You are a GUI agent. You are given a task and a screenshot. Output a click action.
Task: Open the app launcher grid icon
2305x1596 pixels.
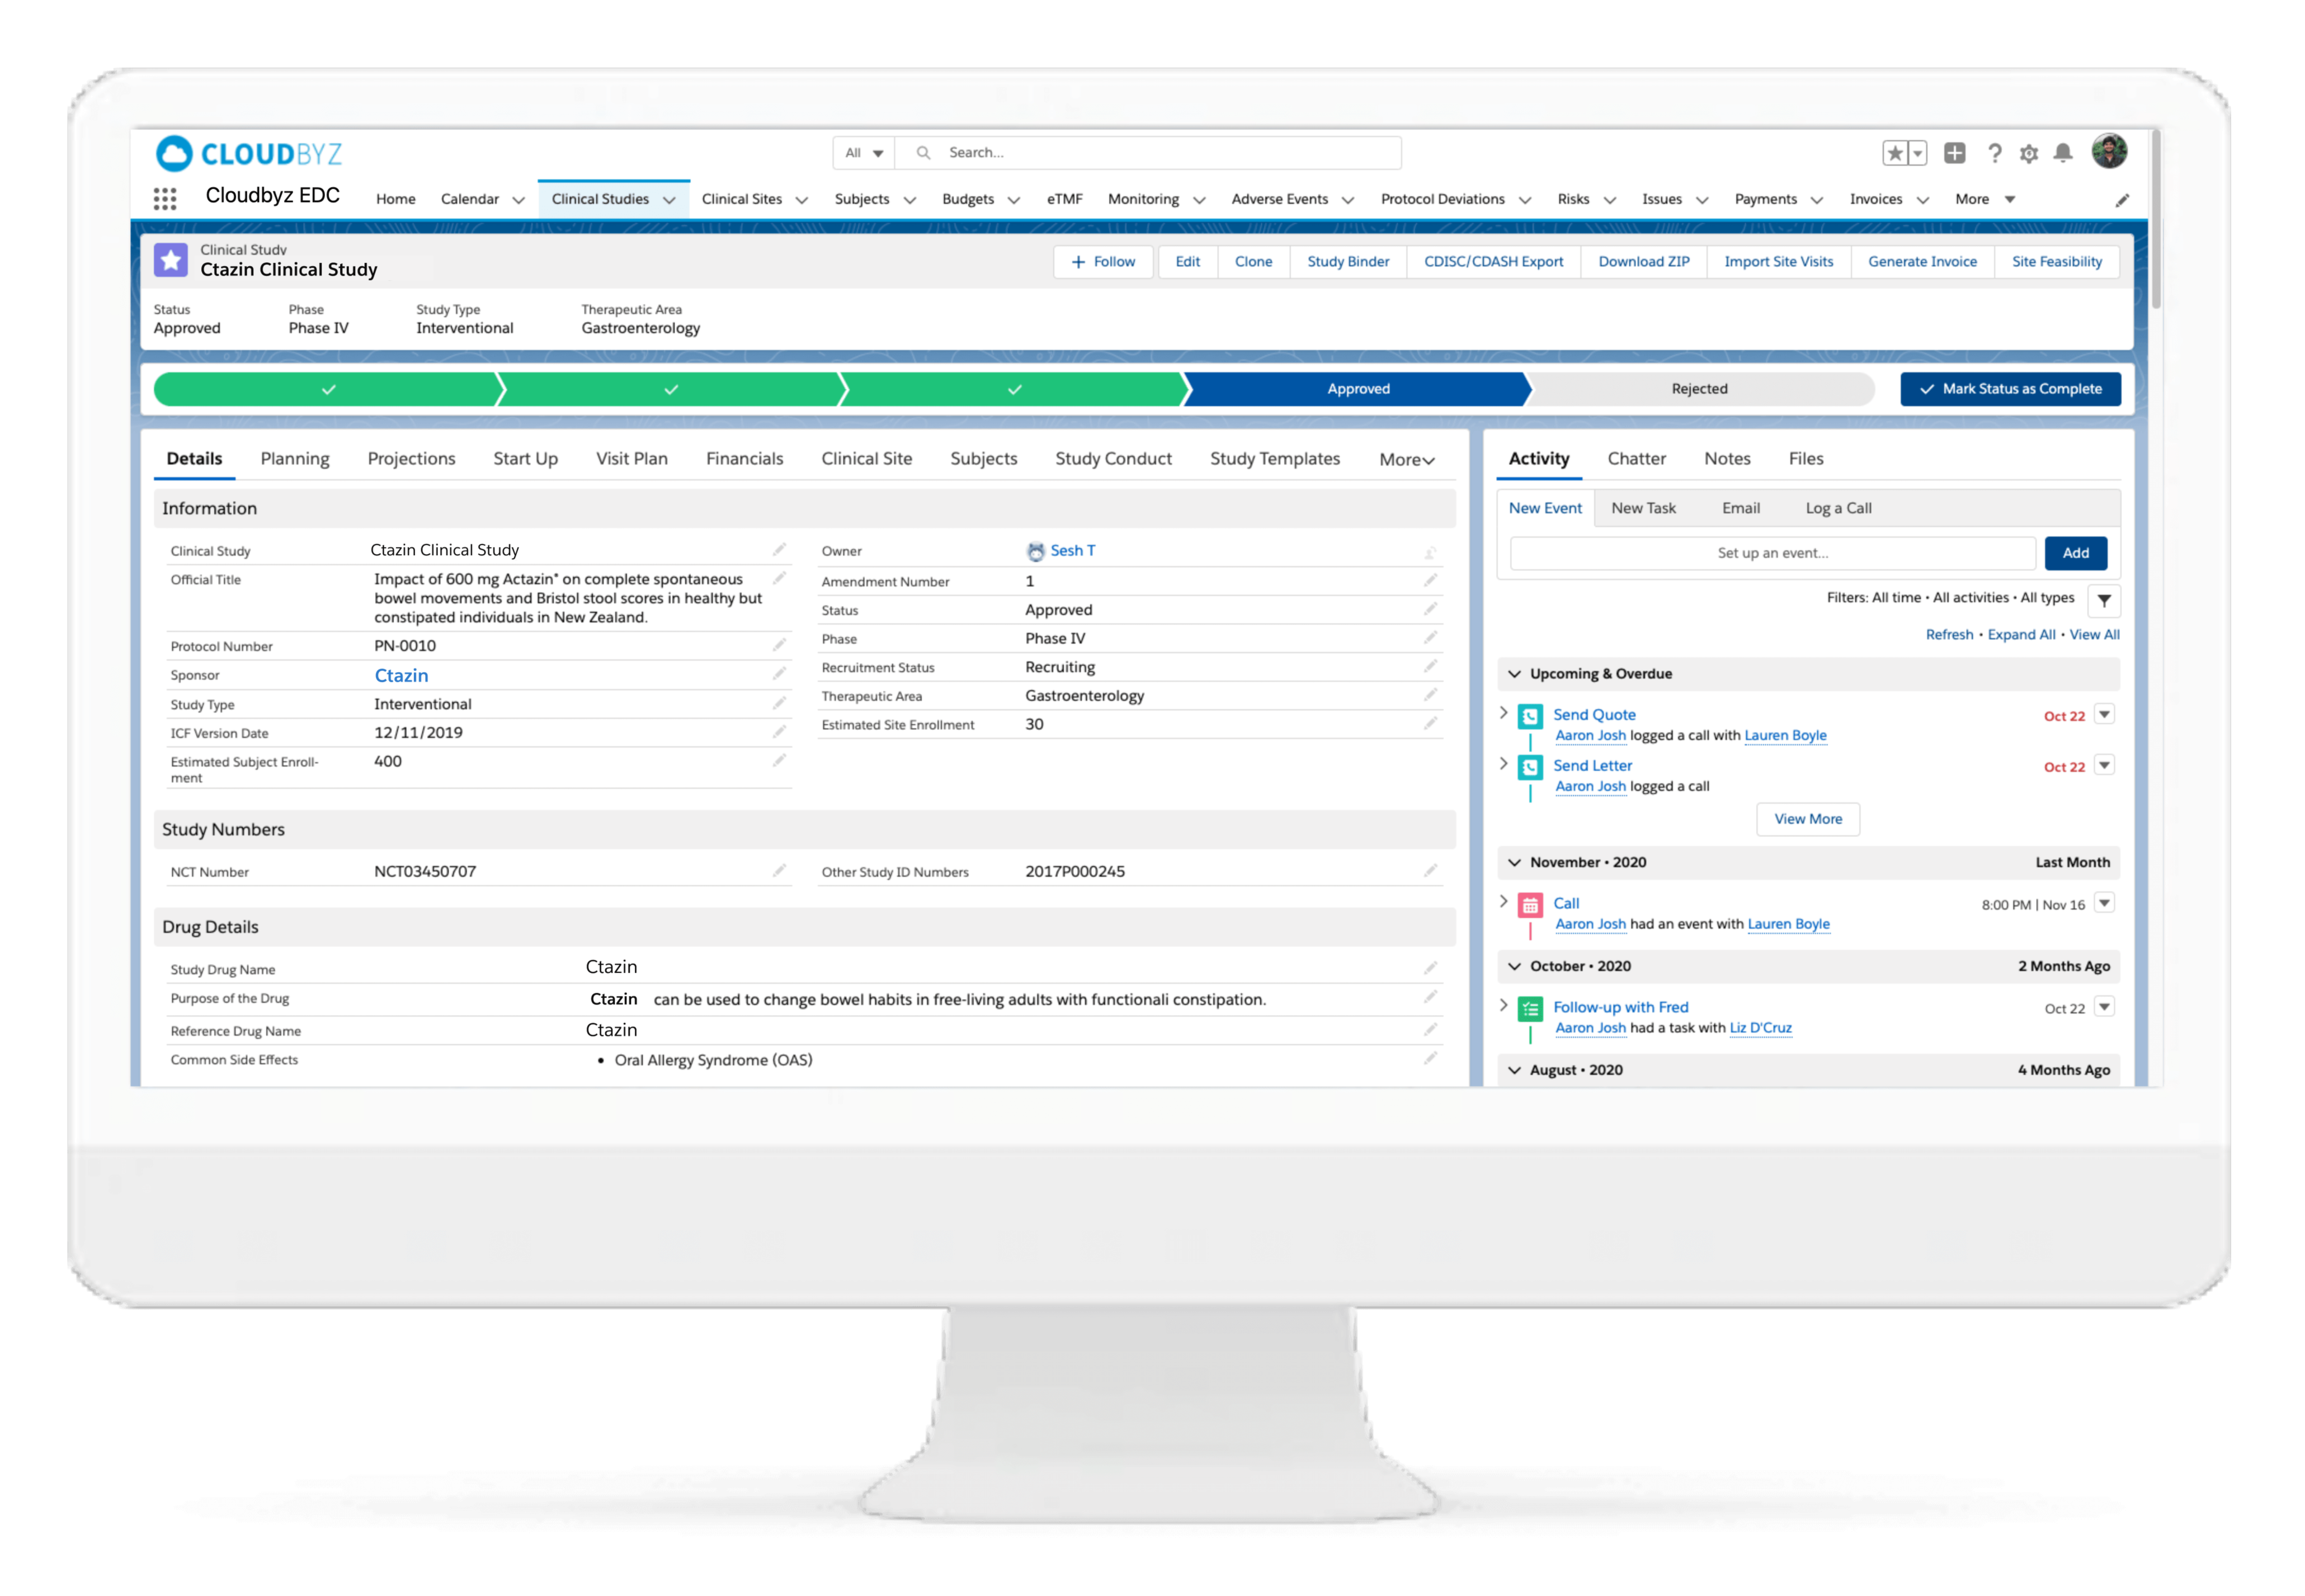point(165,199)
